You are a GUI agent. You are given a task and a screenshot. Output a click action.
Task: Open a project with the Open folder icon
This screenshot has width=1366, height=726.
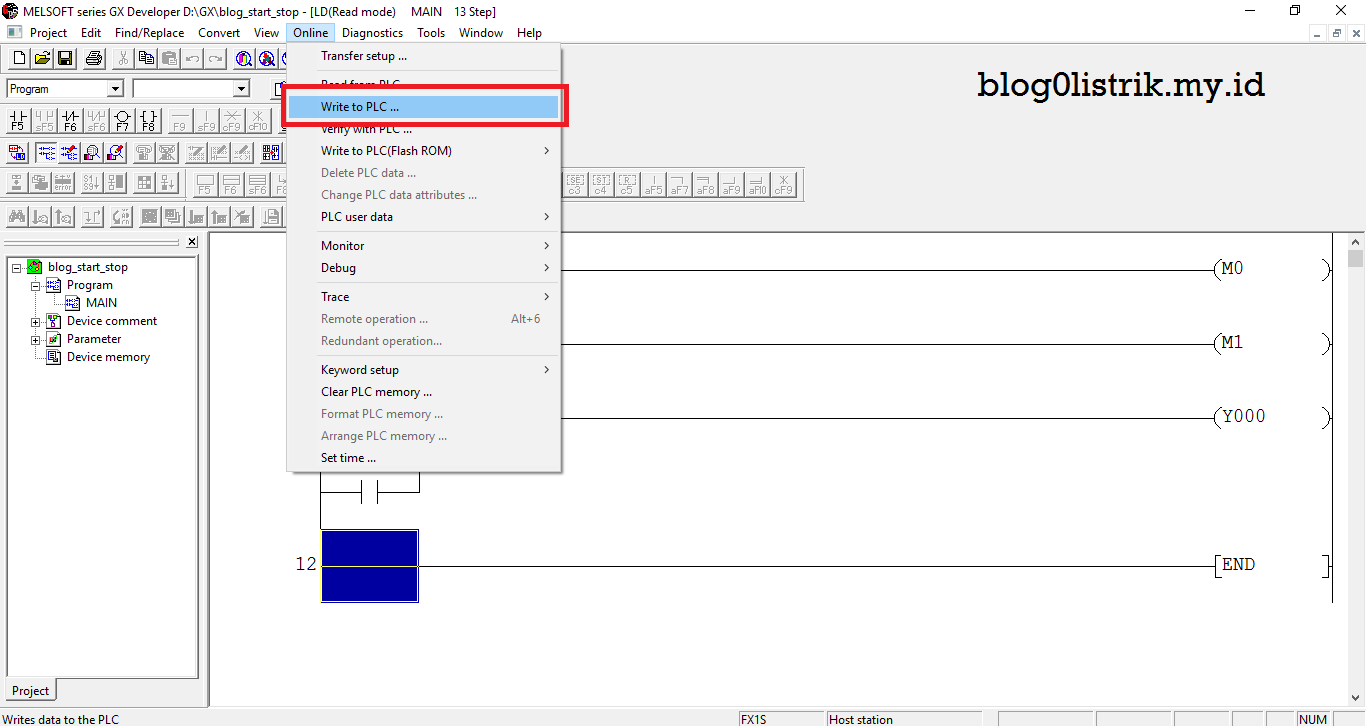(x=41, y=58)
